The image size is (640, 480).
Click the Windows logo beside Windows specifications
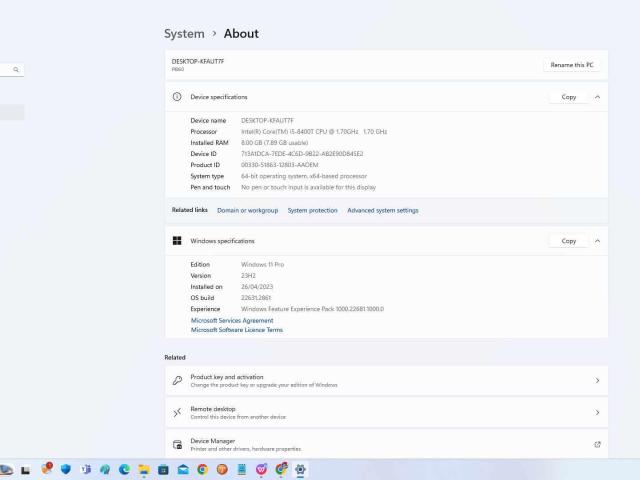[x=177, y=241]
